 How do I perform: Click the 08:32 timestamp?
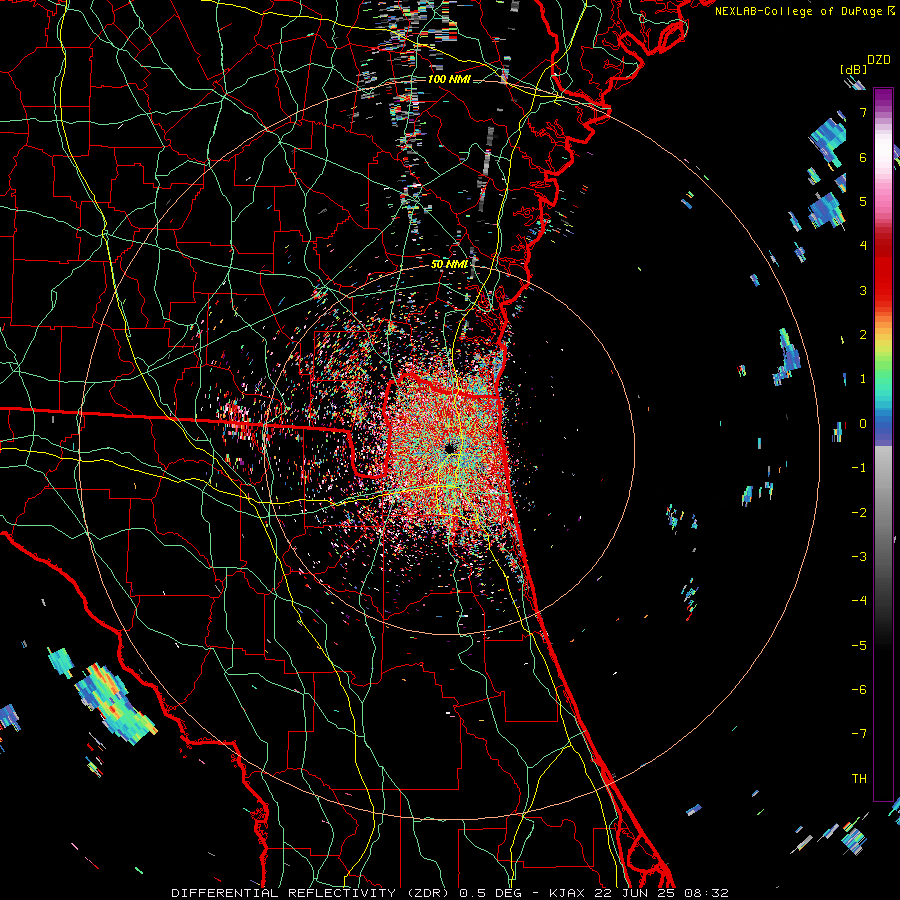706,893
